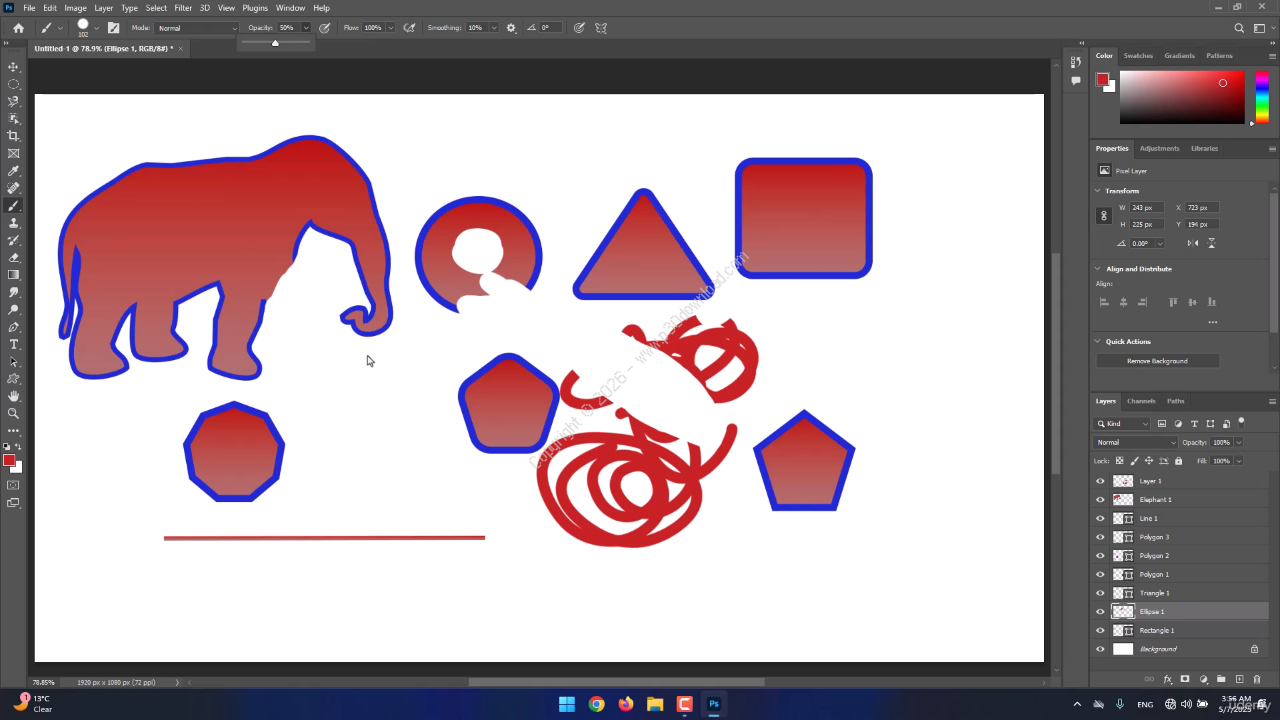Hide the Background layer

click(1100, 649)
